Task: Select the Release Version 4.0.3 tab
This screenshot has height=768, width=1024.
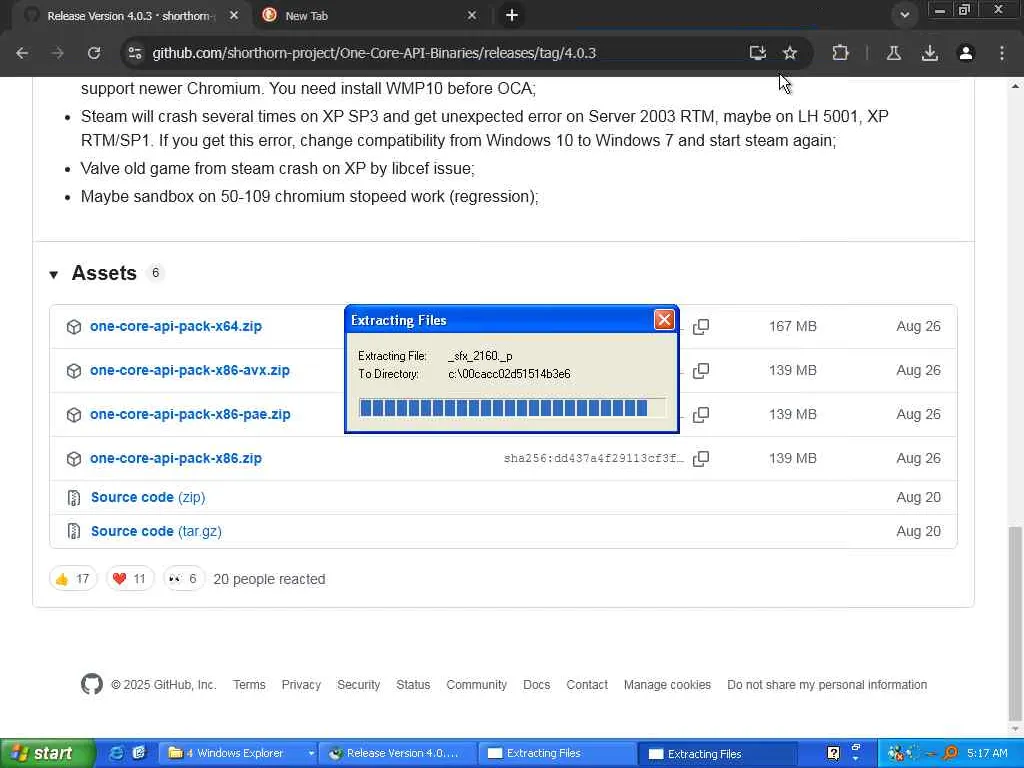Action: pyautogui.click(x=131, y=16)
